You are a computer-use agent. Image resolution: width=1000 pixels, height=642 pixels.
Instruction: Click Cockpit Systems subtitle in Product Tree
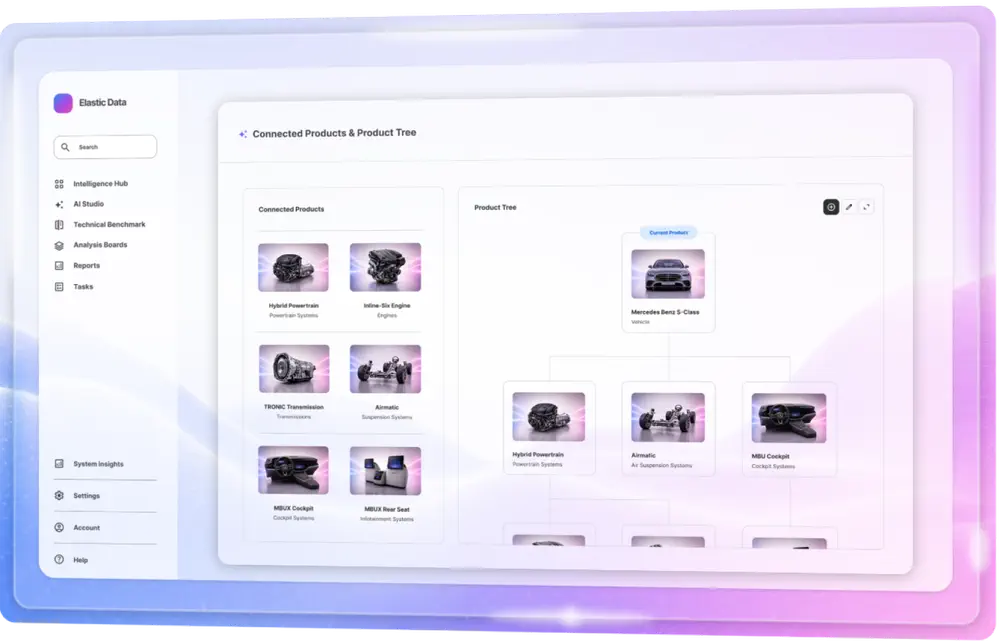point(773,467)
